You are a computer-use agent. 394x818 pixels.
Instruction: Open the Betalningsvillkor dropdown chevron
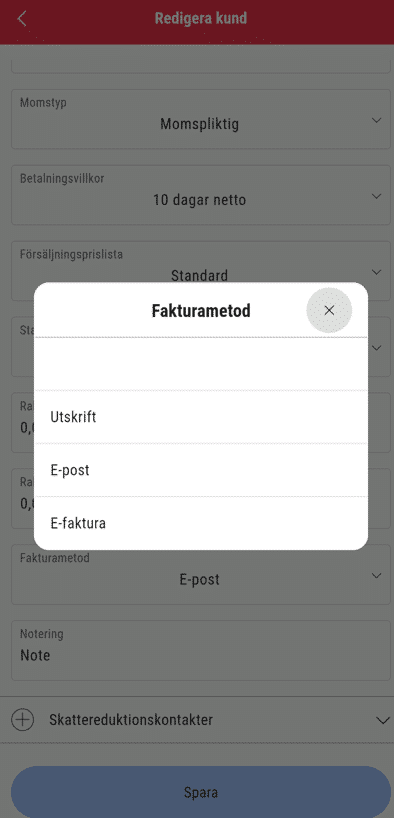click(x=376, y=196)
